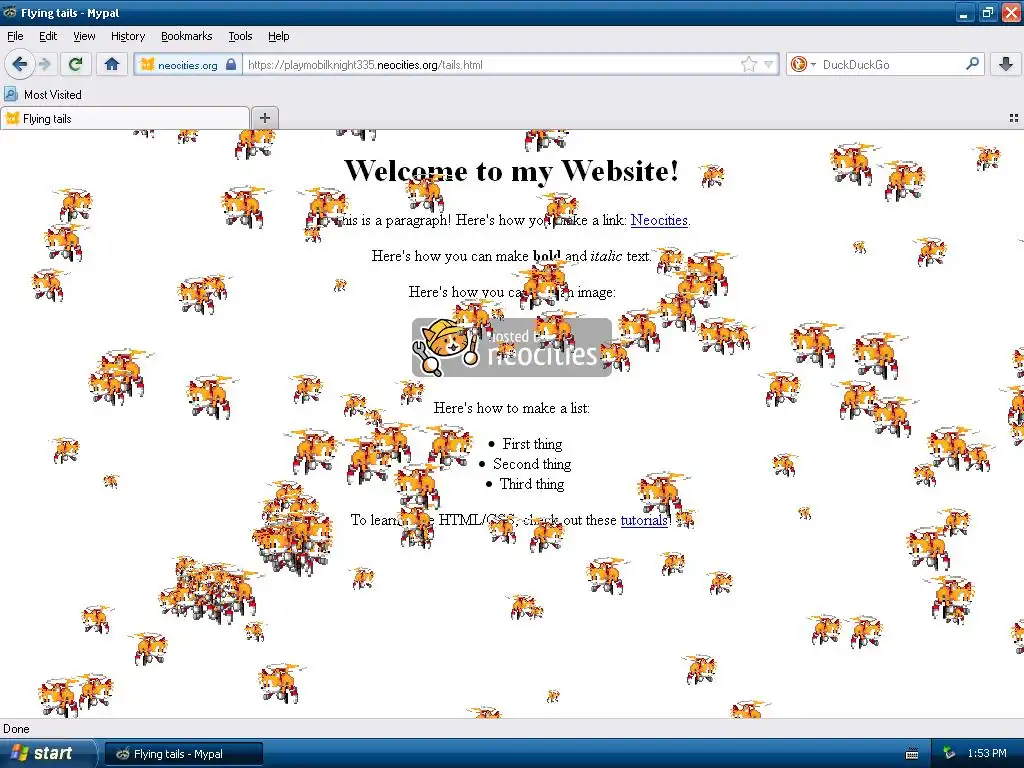
Task: Open the Bookmarks menu
Action: coord(186,36)
